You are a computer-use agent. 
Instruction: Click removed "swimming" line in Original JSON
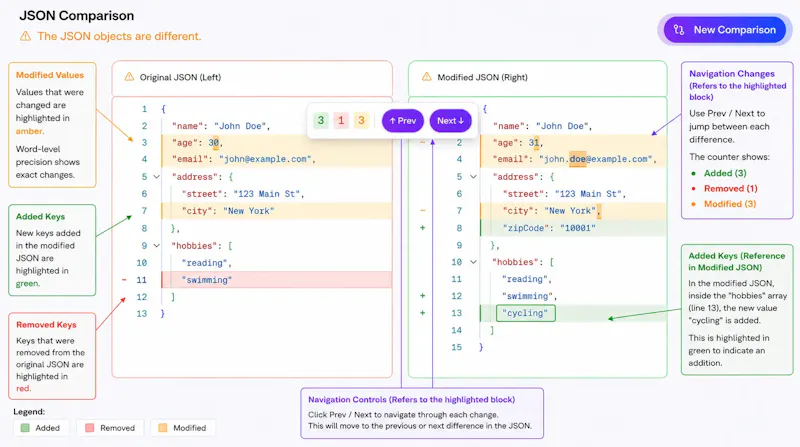pos(277,280)
